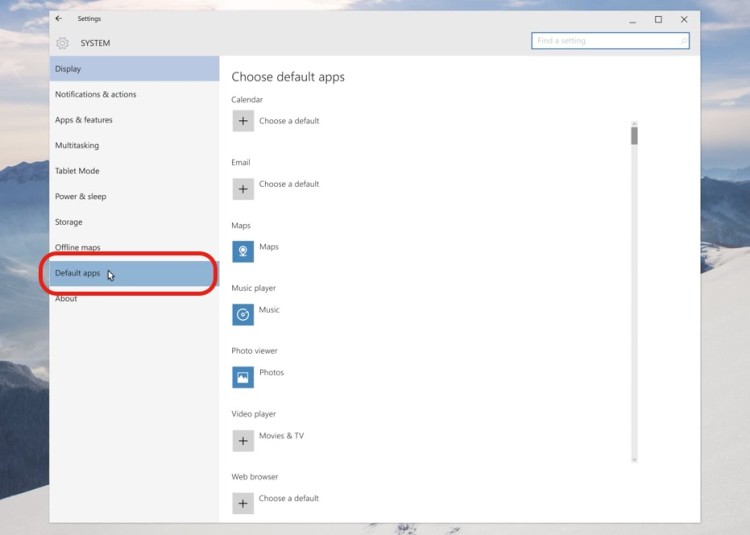
Task: Click the plus icon under Calendar
Action: pyautogui.click(x=243, y=121)
